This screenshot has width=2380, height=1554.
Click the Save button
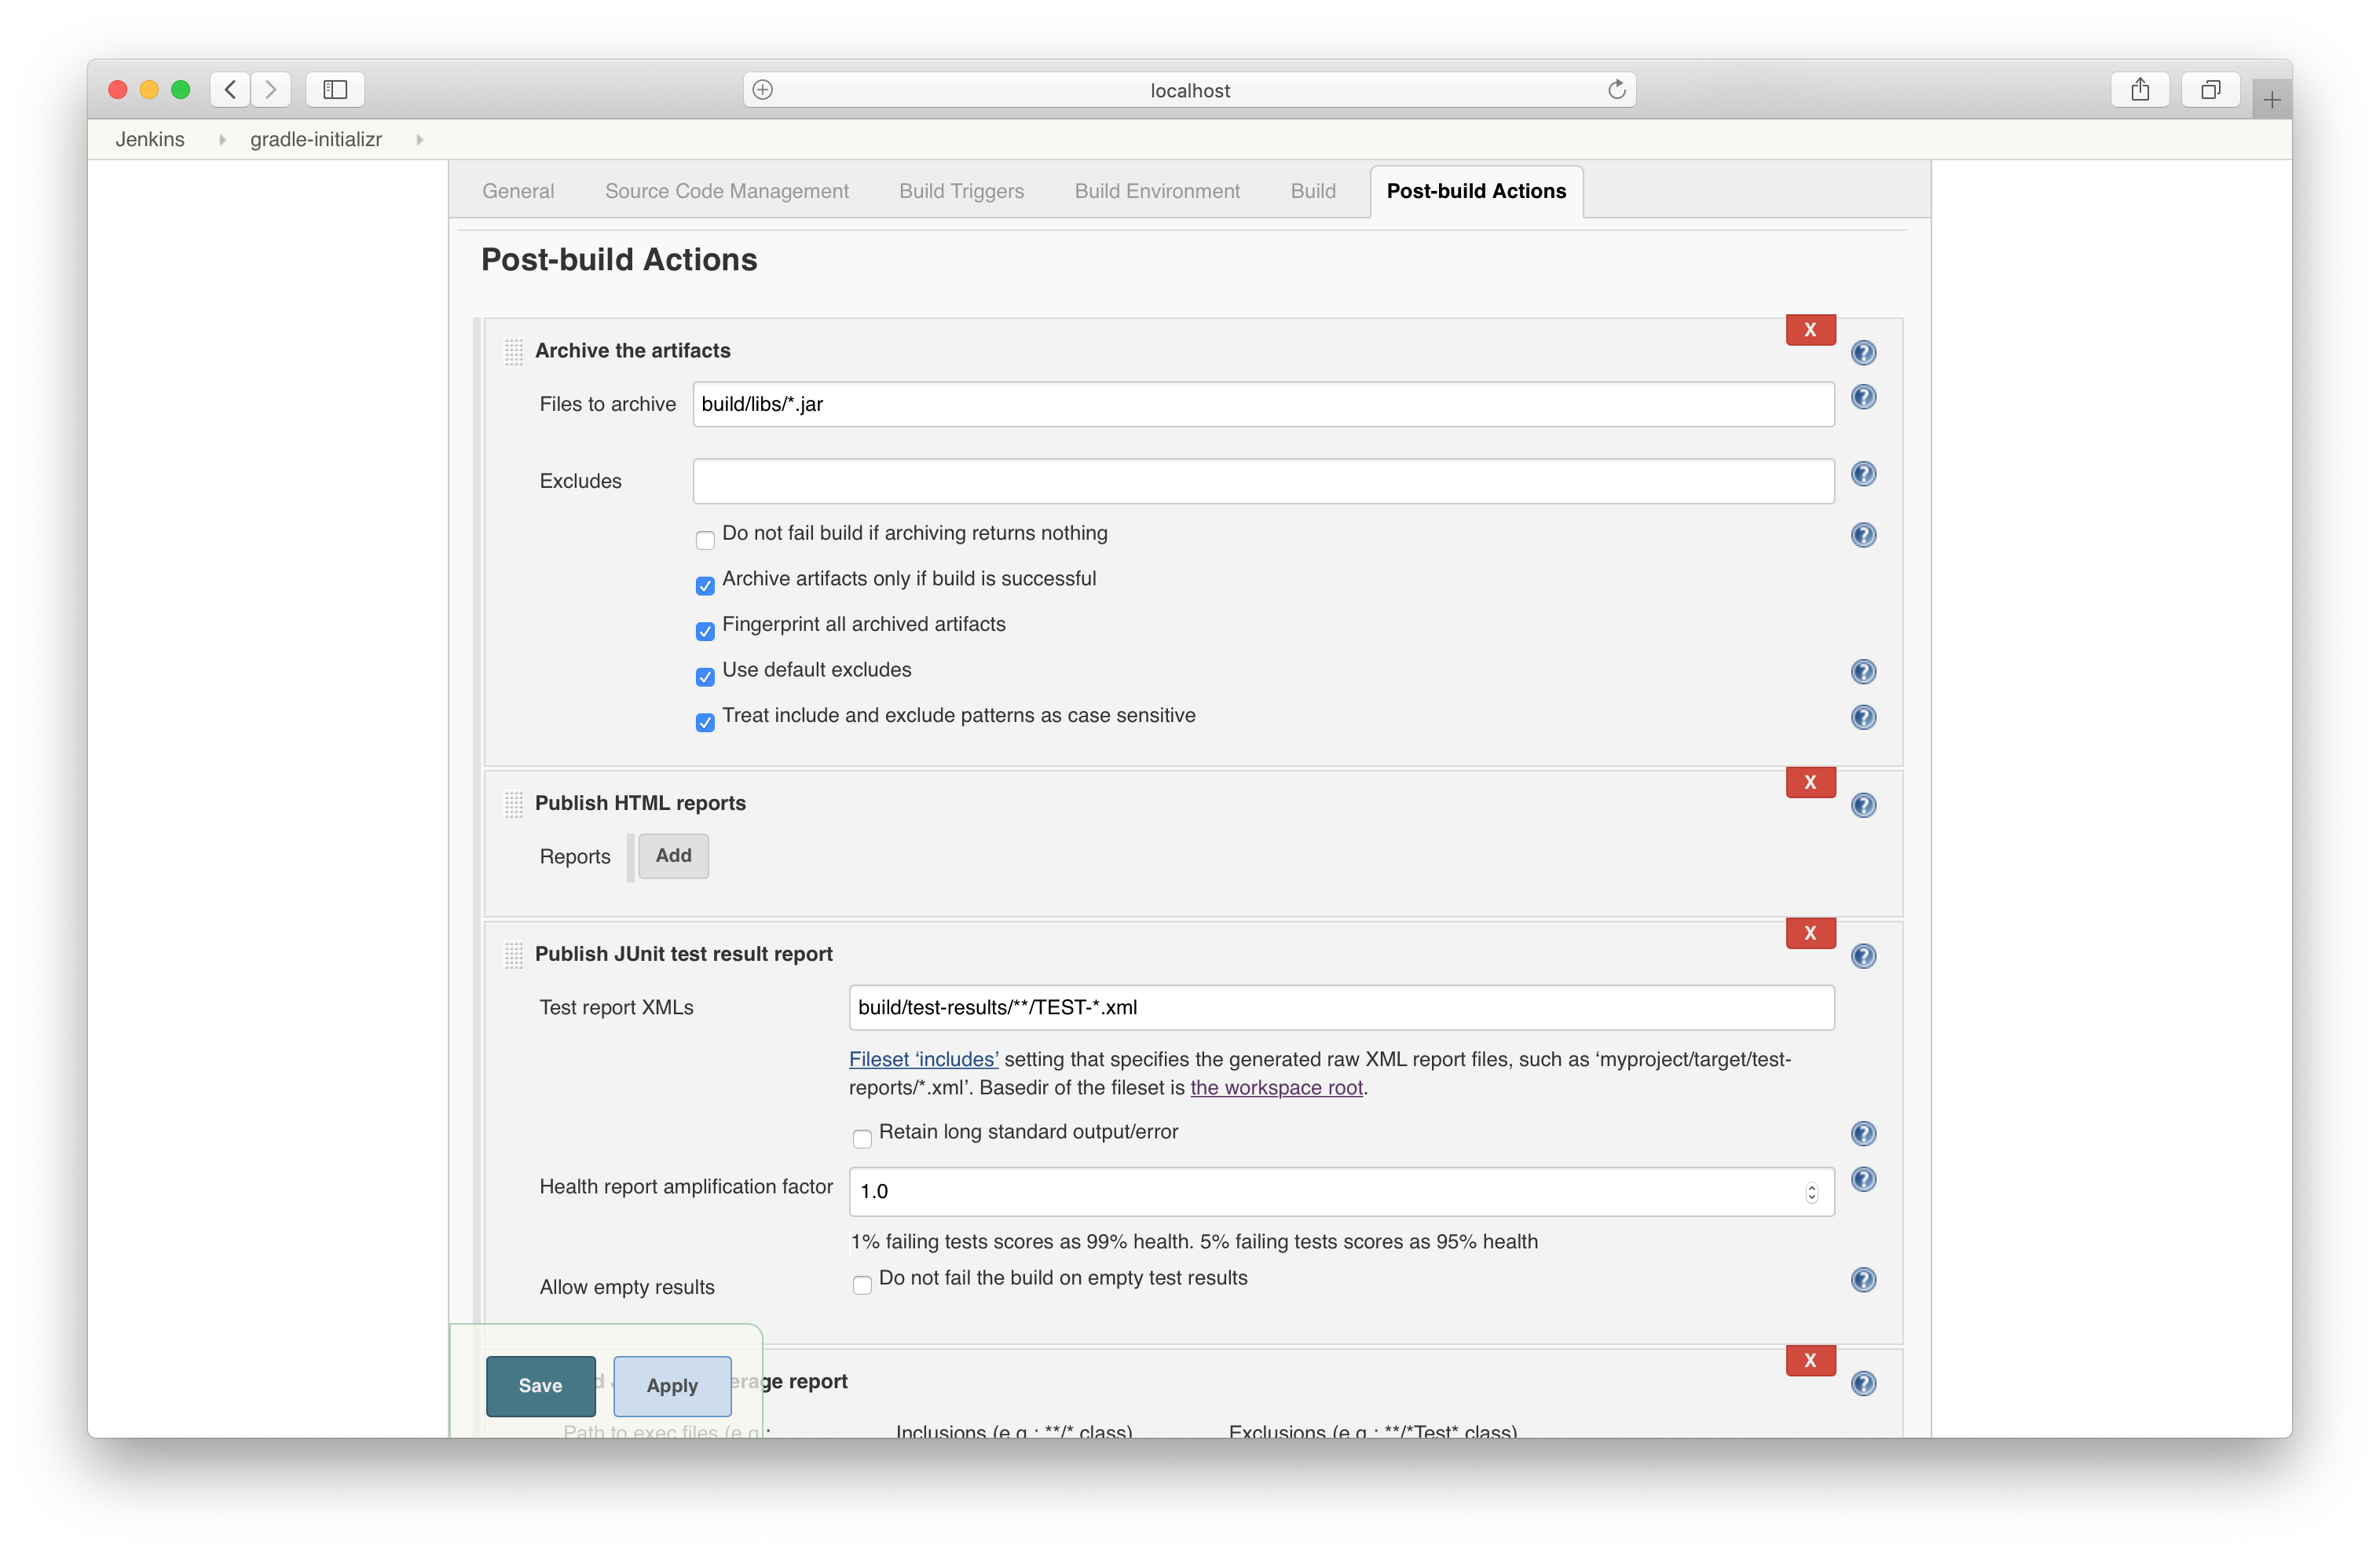540,1385
